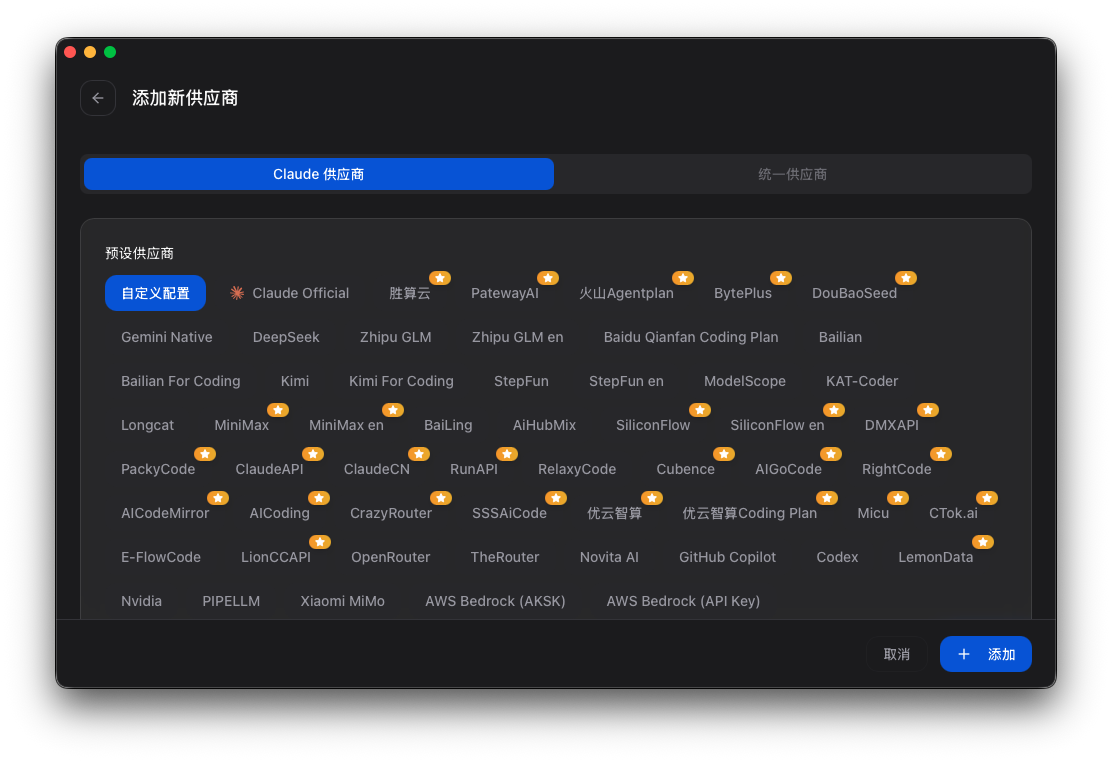1112x762 pixels.
Task: Choose the MiniMax preset
Action: click(x=242, y=425)
